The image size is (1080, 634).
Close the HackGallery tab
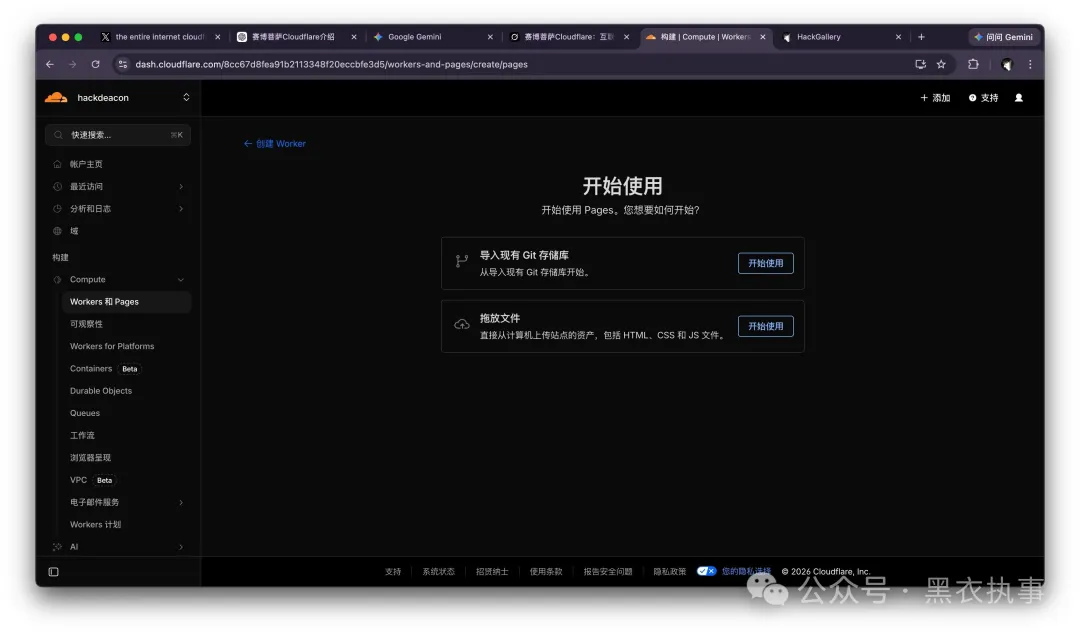click(898, 37)
